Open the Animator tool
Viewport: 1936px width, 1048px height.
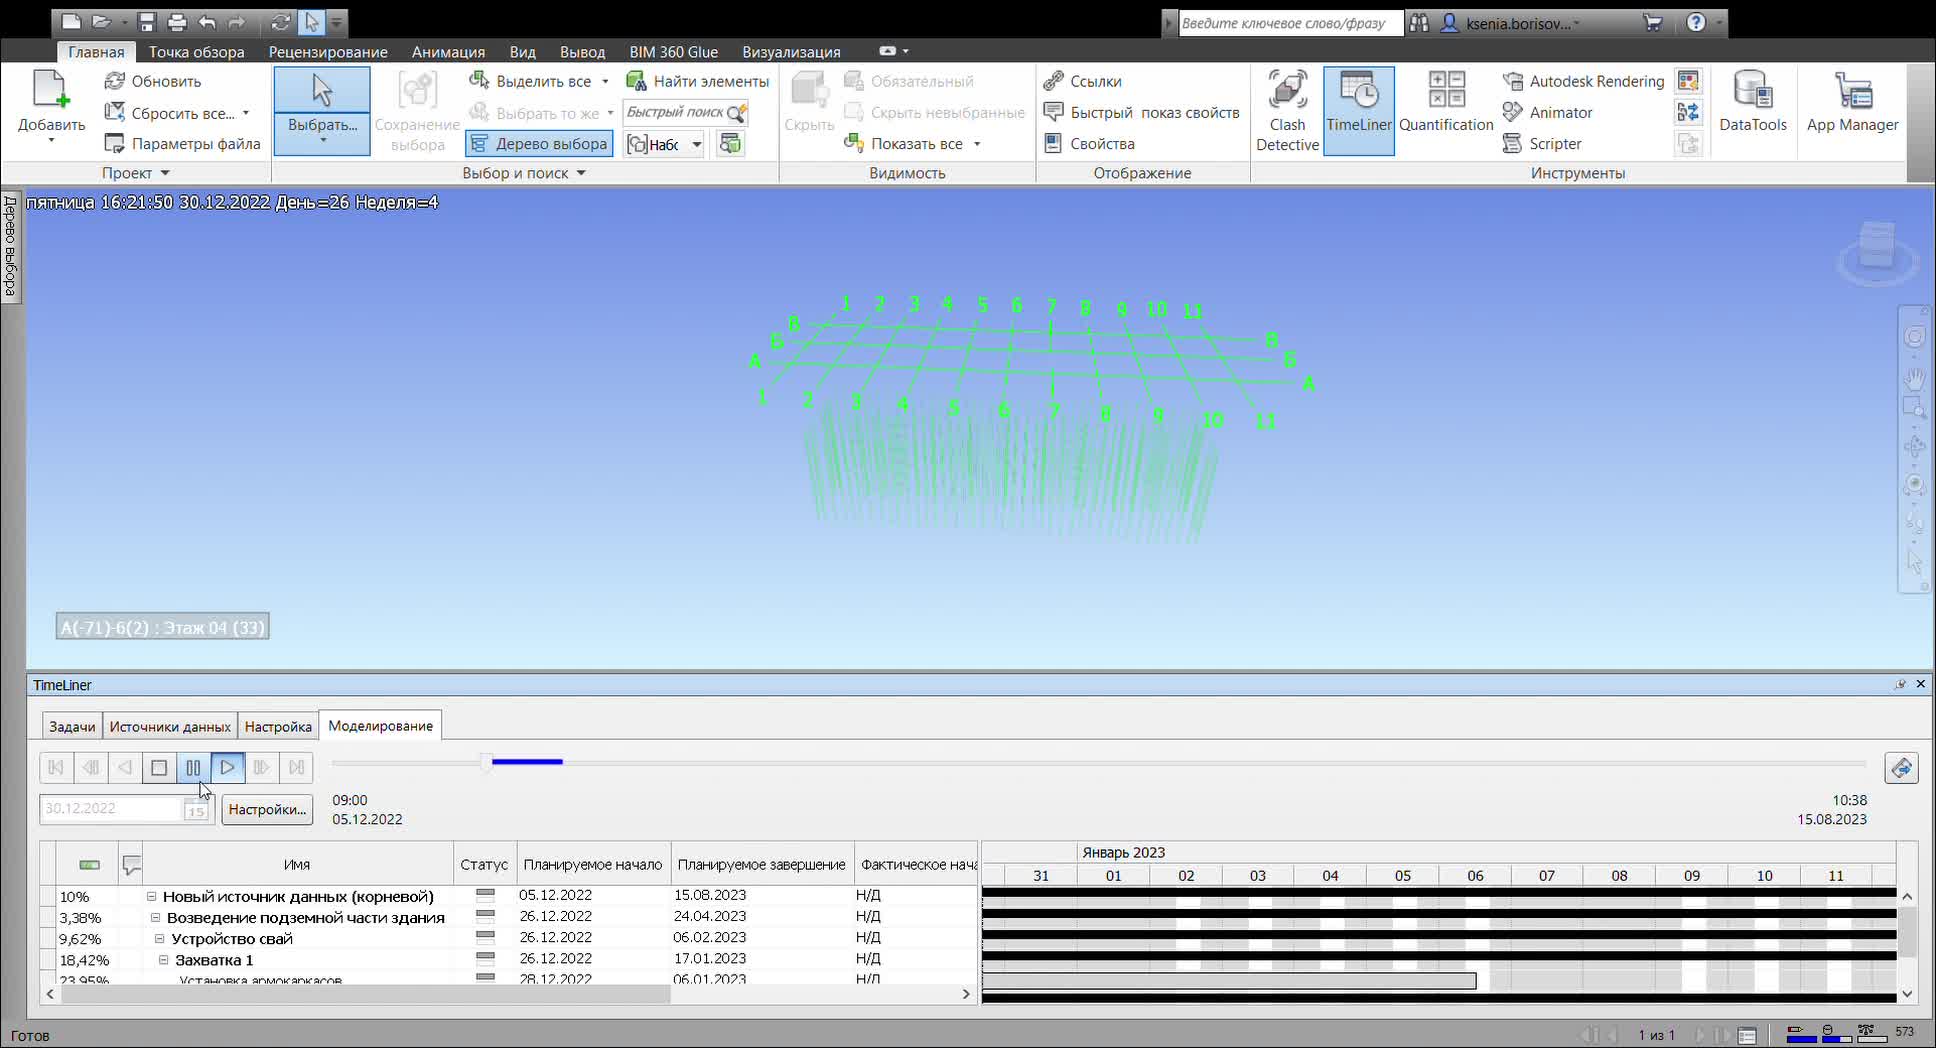click(x=1547, y=112)
